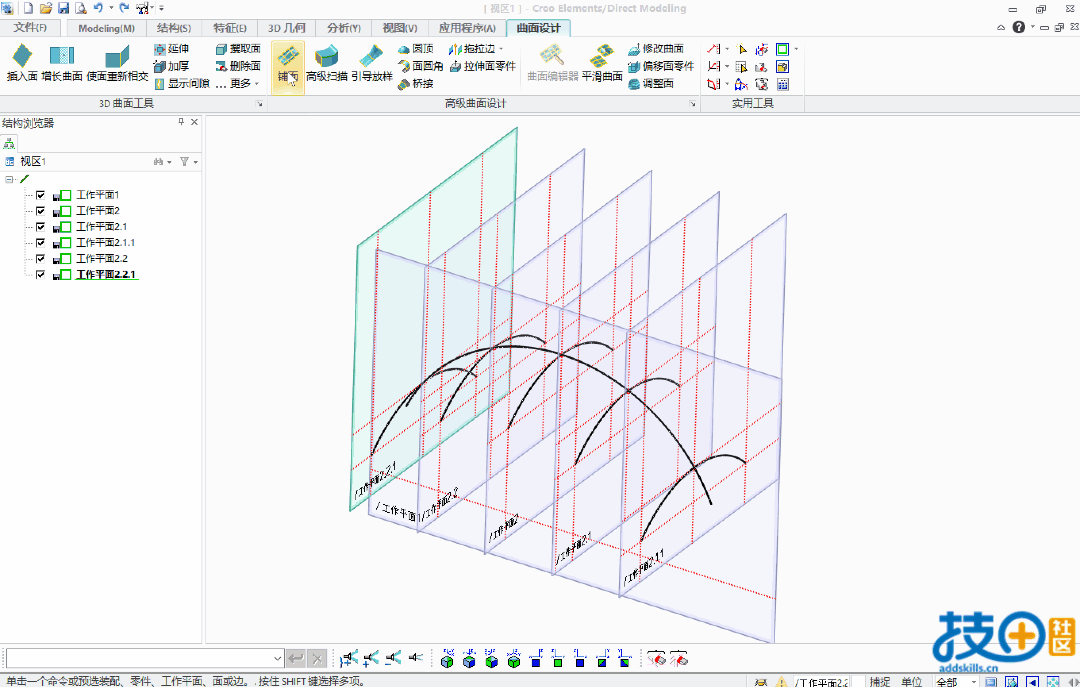1080x687 pixels.
Task: Click the structure tree icon in browser panel
Action: pyautogui.click(x=9, y=143)
